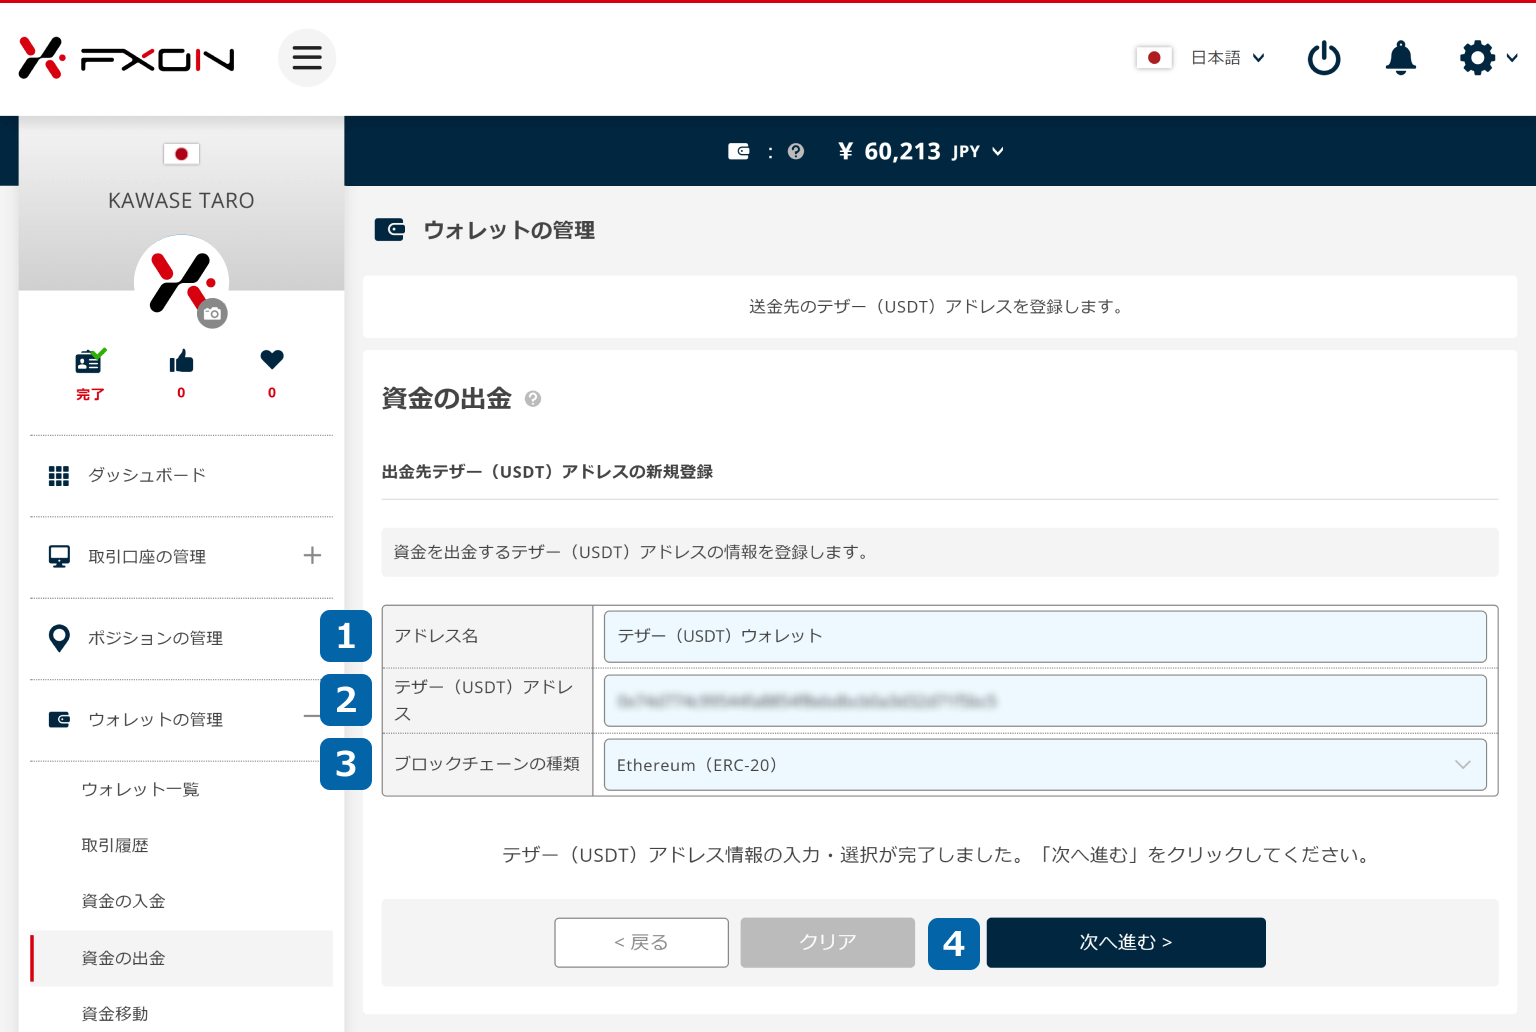Go to 資金の入金 submenu
1536x1032 pixels.
click(123, 901)
